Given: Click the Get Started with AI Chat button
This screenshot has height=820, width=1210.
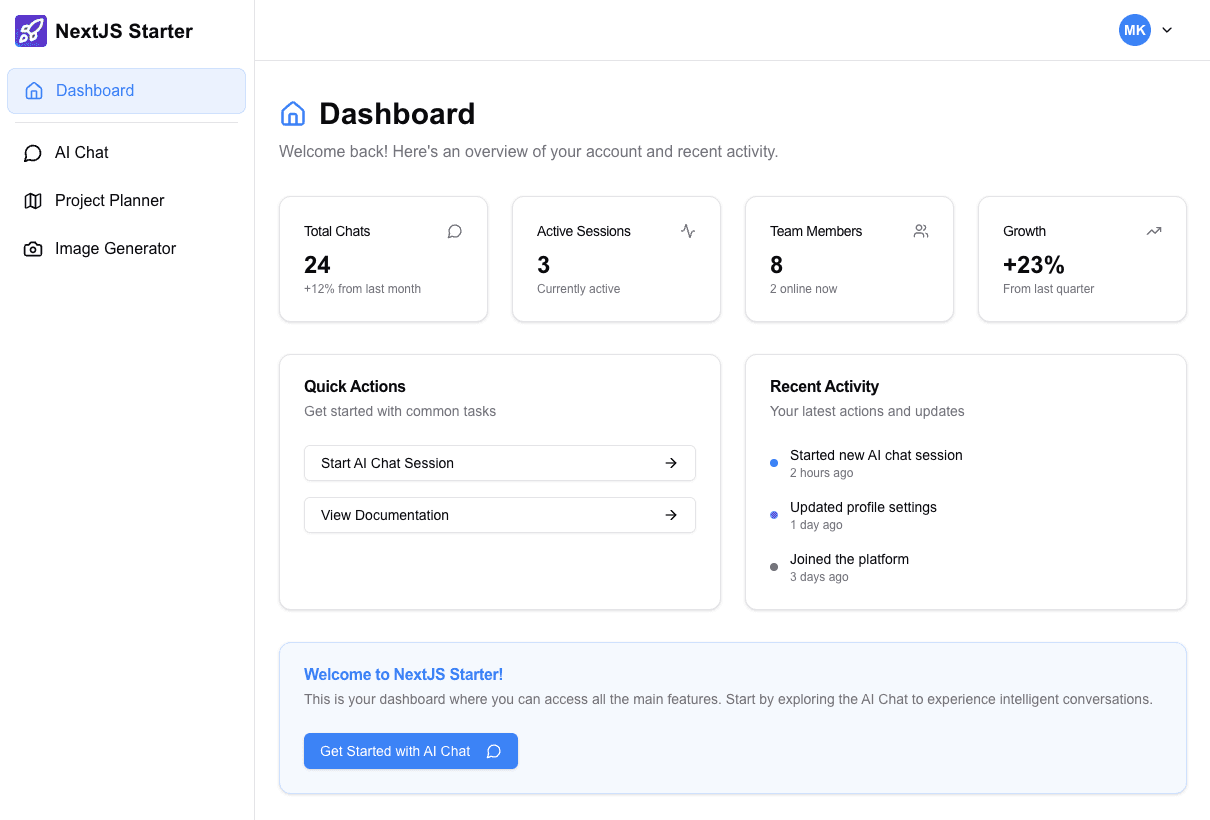Looking at the screenshot, I should click(x=410, y=751).
